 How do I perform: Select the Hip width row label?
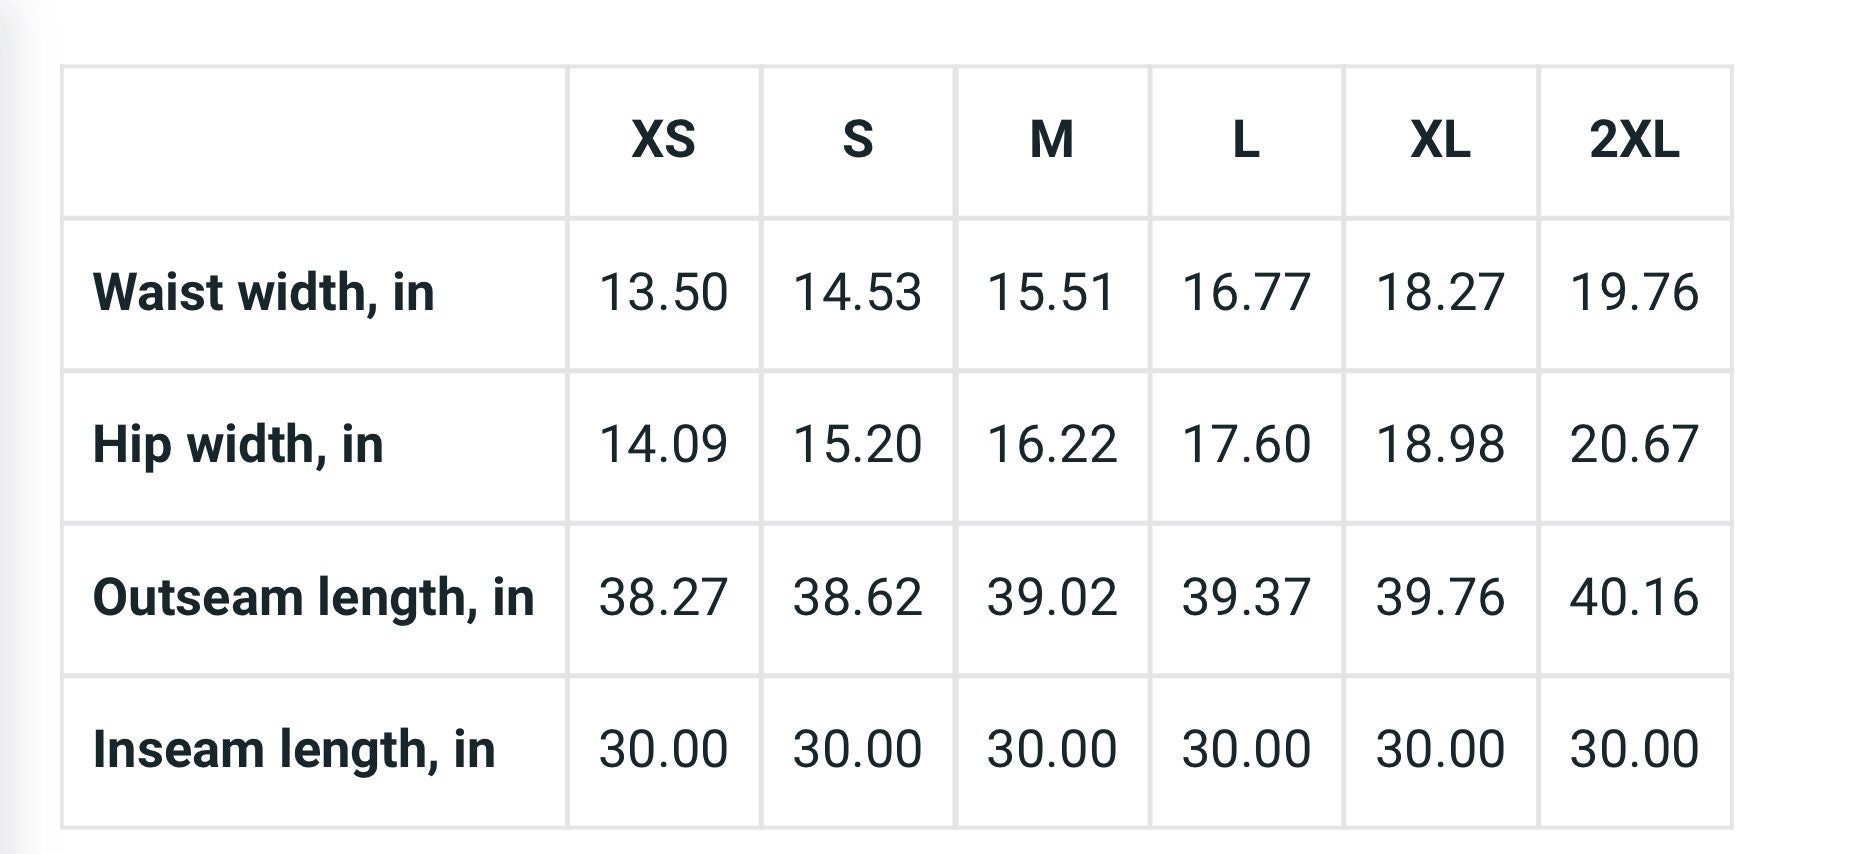tap(238, 445)
